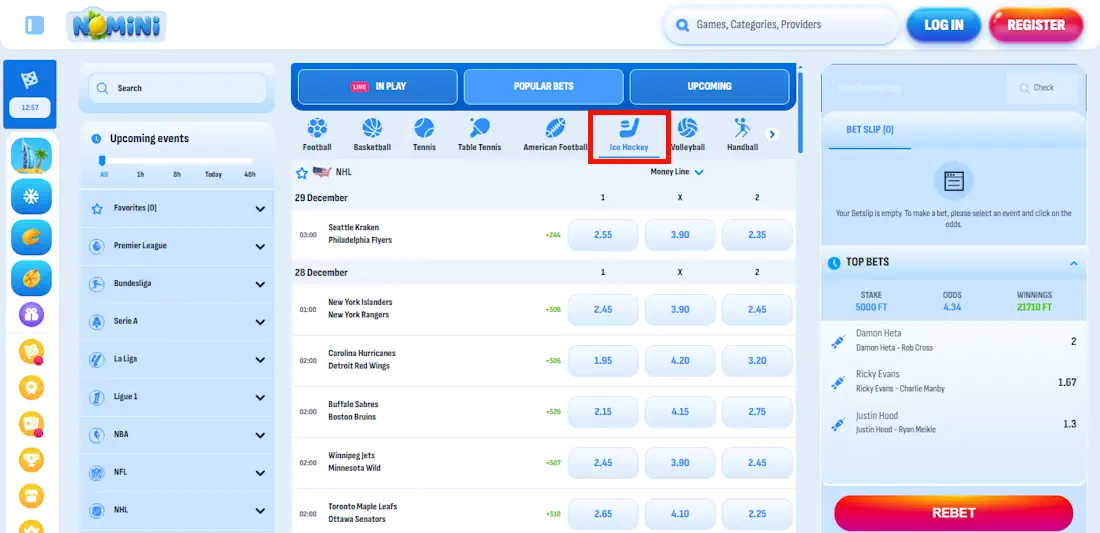
Task: Open the Volleyball sport category
Action: pos(688,135)
